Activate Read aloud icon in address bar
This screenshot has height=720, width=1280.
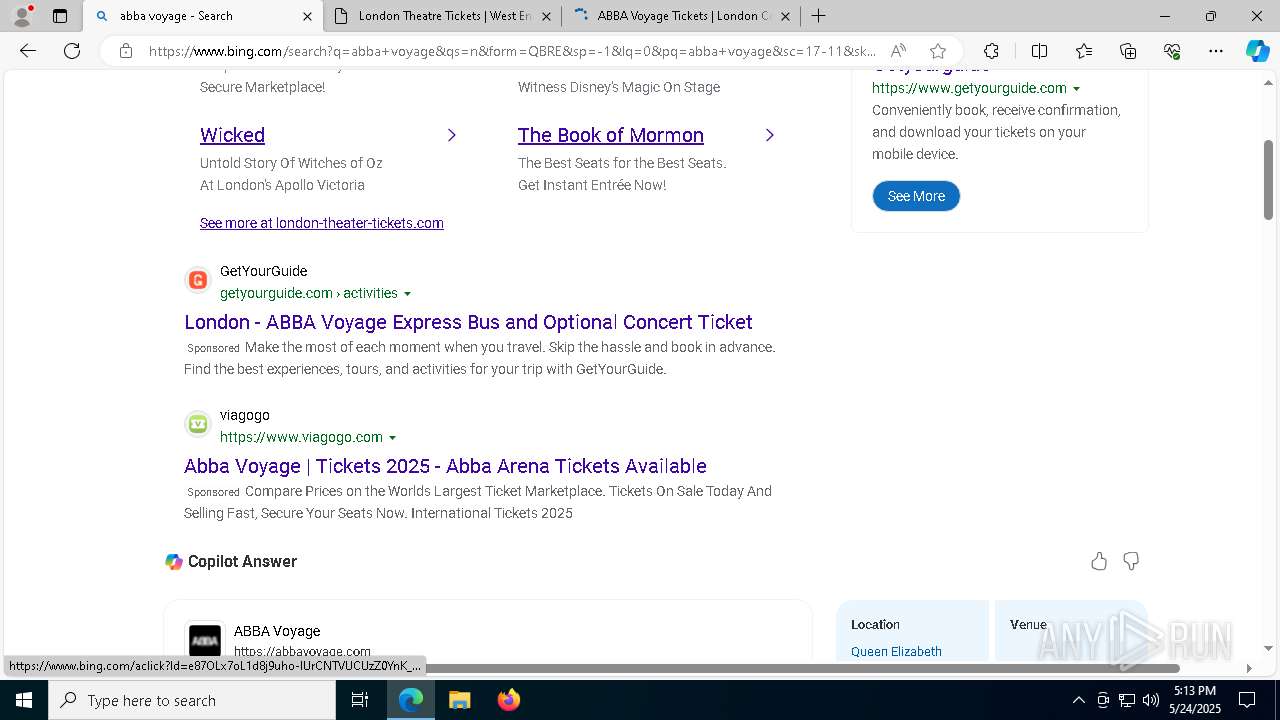pyautogui.click(x=899, y=51)
